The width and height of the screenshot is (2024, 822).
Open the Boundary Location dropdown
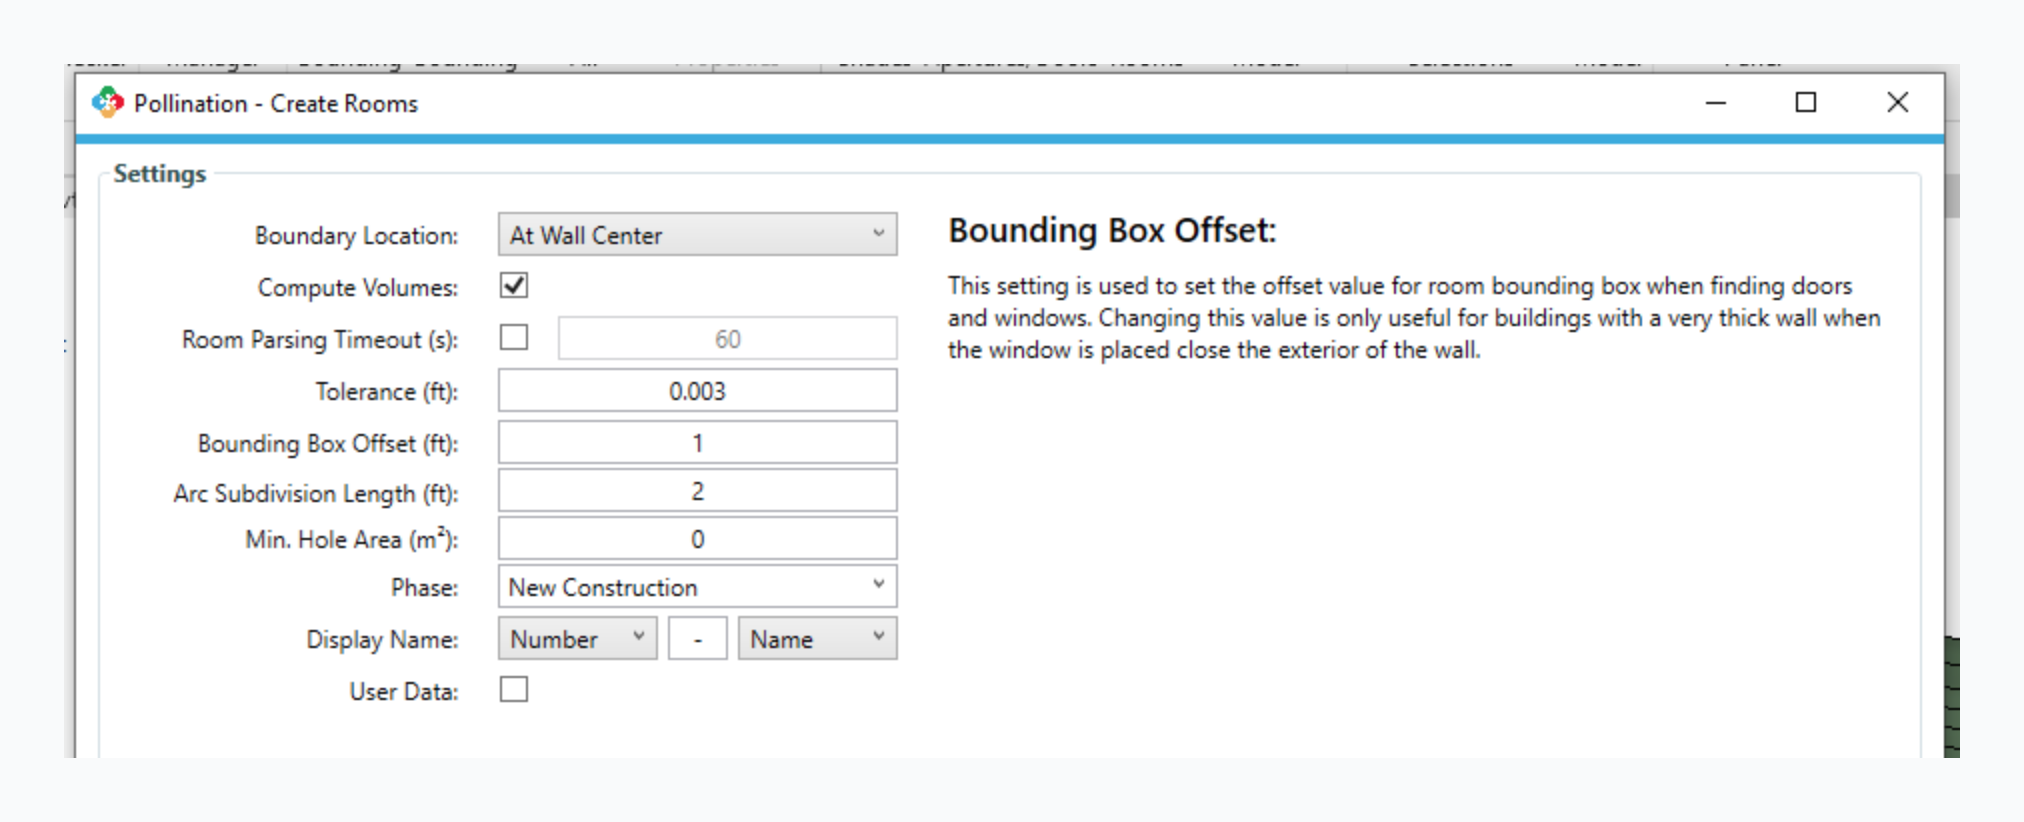697,235
